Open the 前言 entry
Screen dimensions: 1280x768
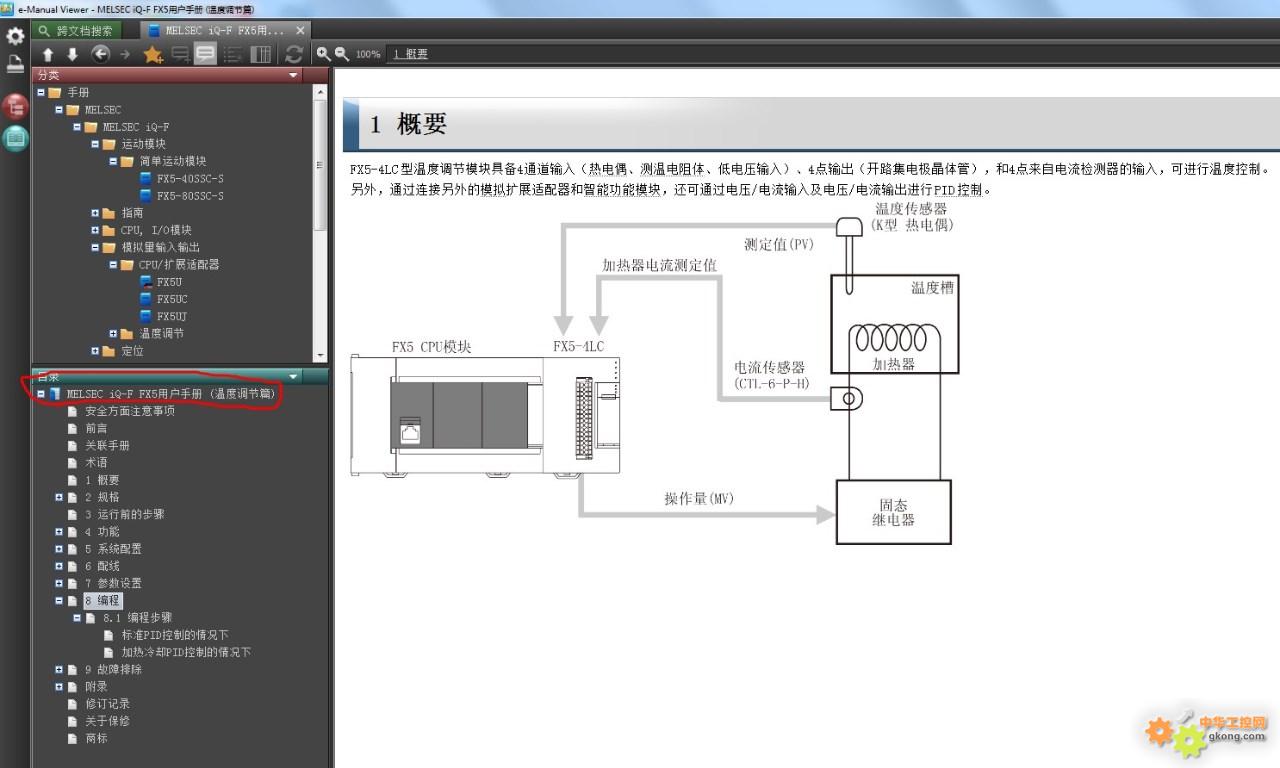coord(96,428)
